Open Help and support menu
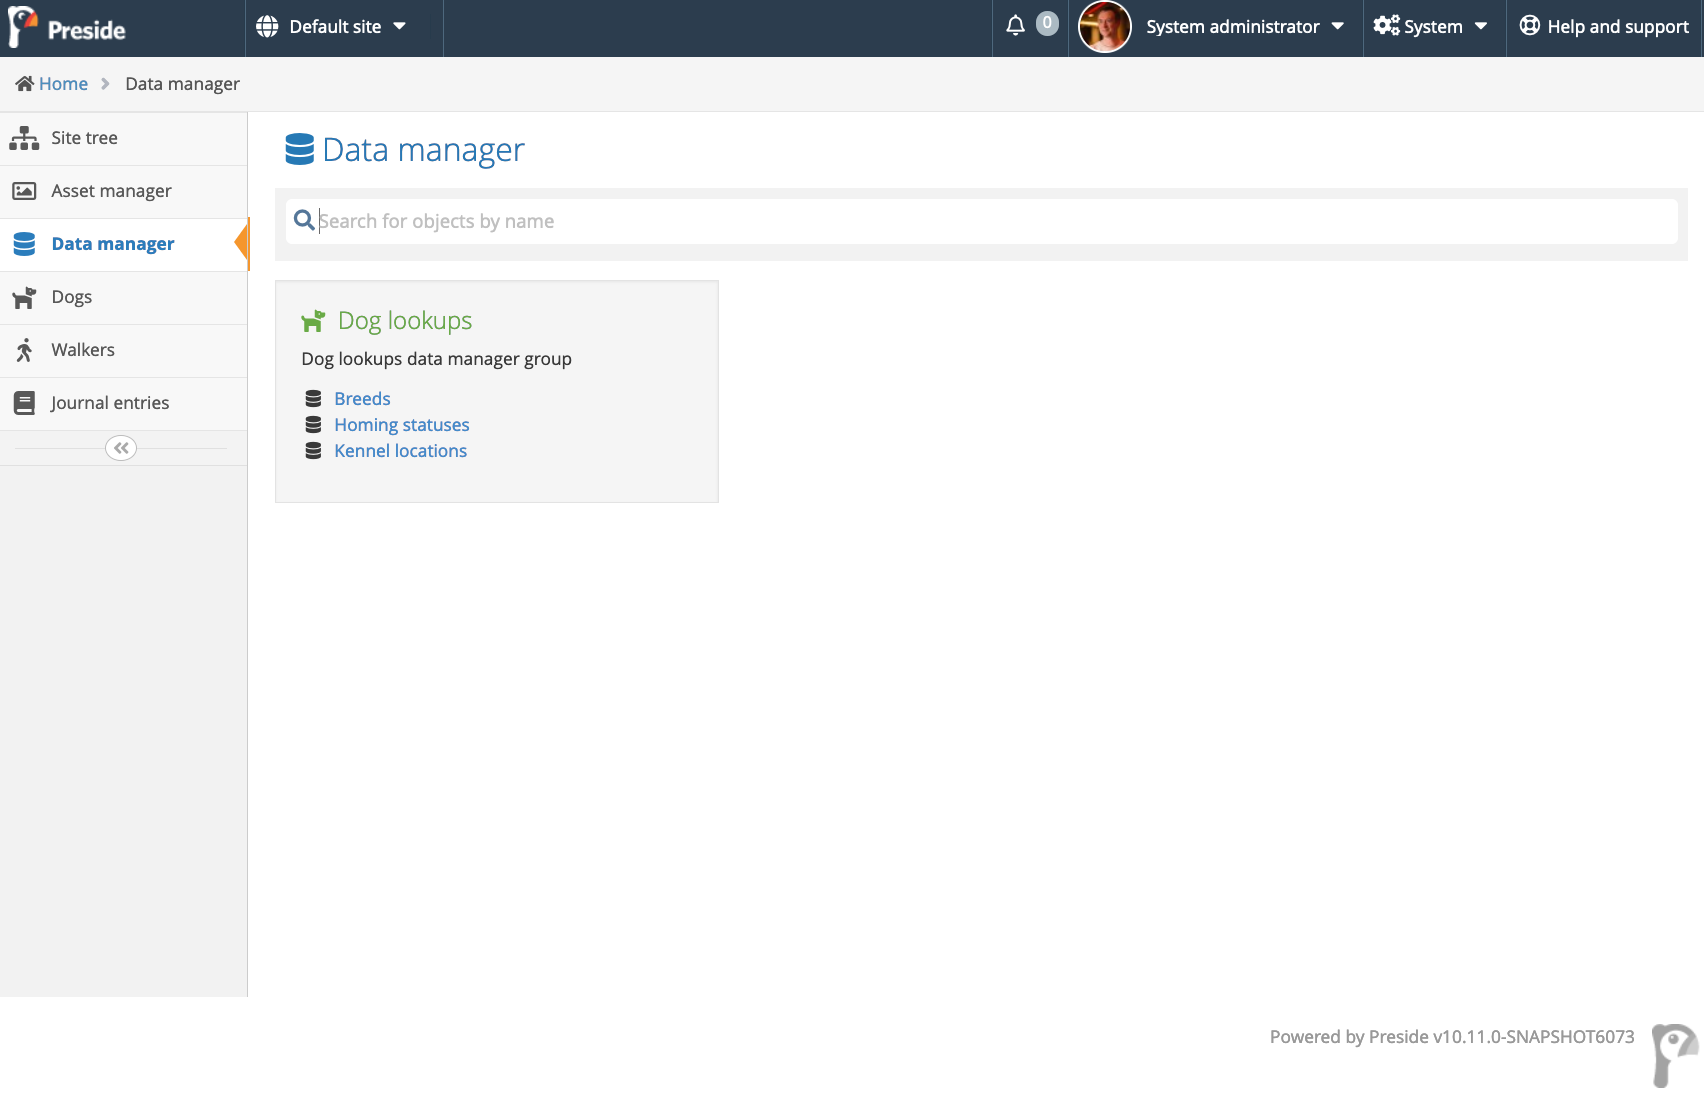Viewport: 1704px width, 1093px height. pyautogui.click(x=1604, y=27)
